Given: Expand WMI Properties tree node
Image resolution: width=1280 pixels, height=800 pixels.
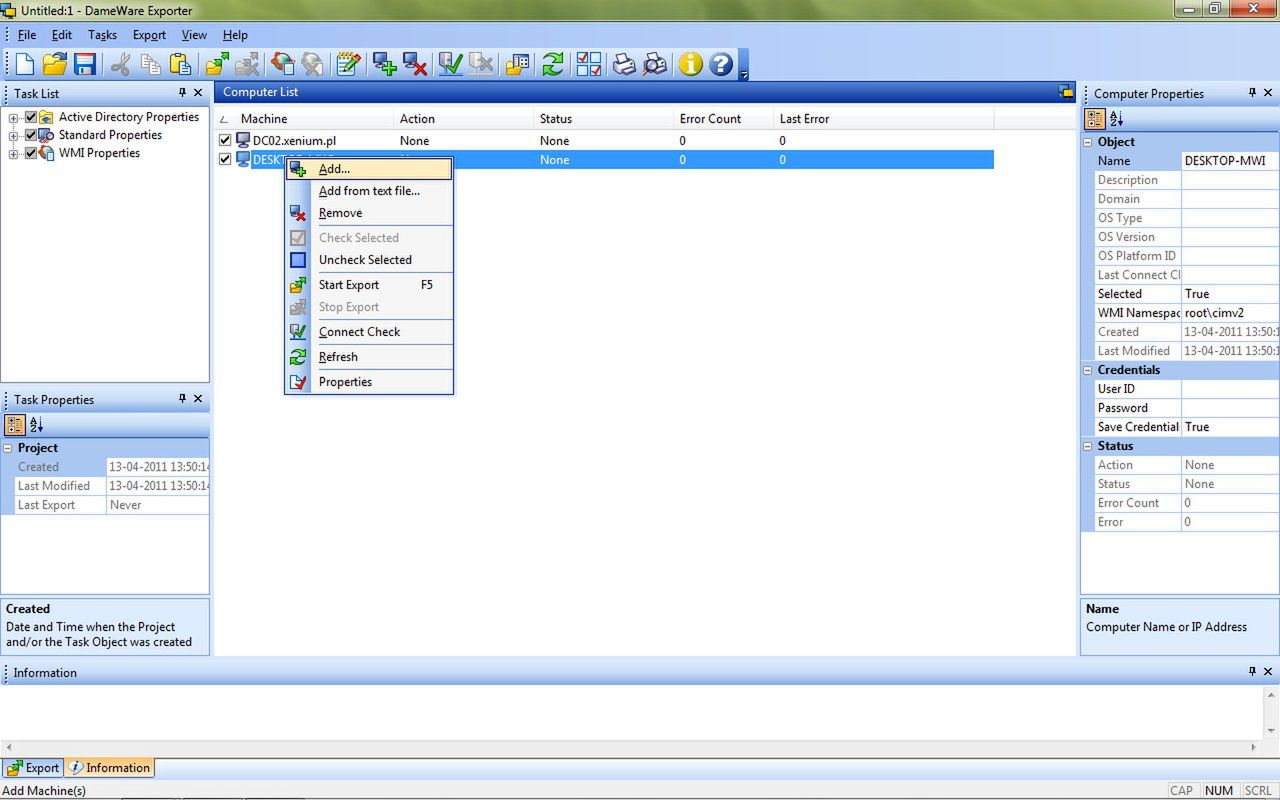Looking at the screenshot, I should [14, 154].
